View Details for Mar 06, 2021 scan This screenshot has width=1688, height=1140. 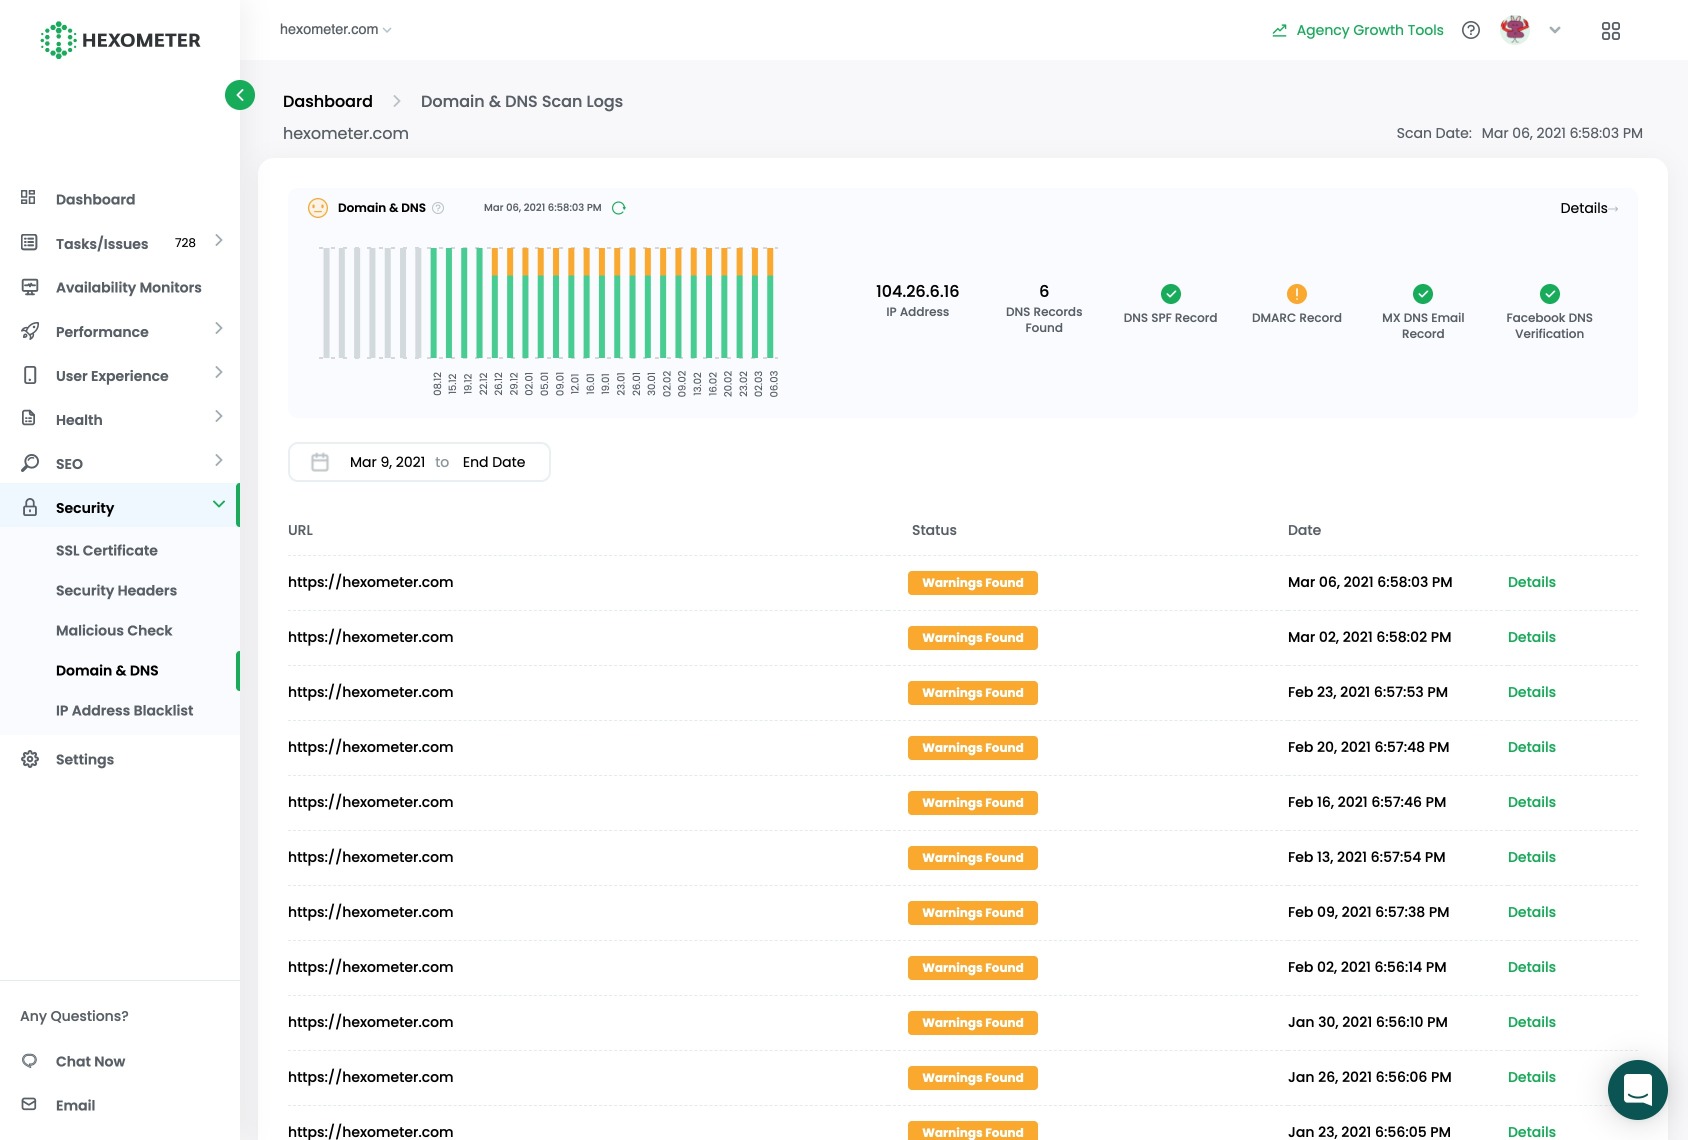[1531, 582]
